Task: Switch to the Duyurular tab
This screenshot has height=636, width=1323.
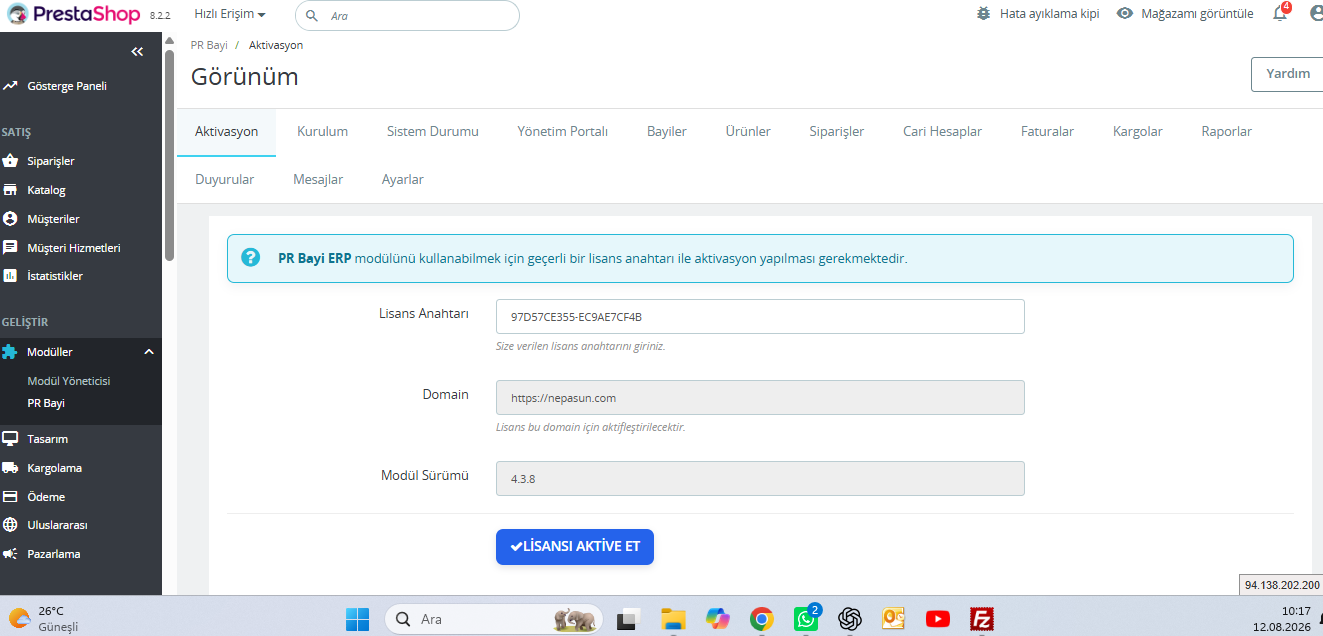Action: pos(225,180)
